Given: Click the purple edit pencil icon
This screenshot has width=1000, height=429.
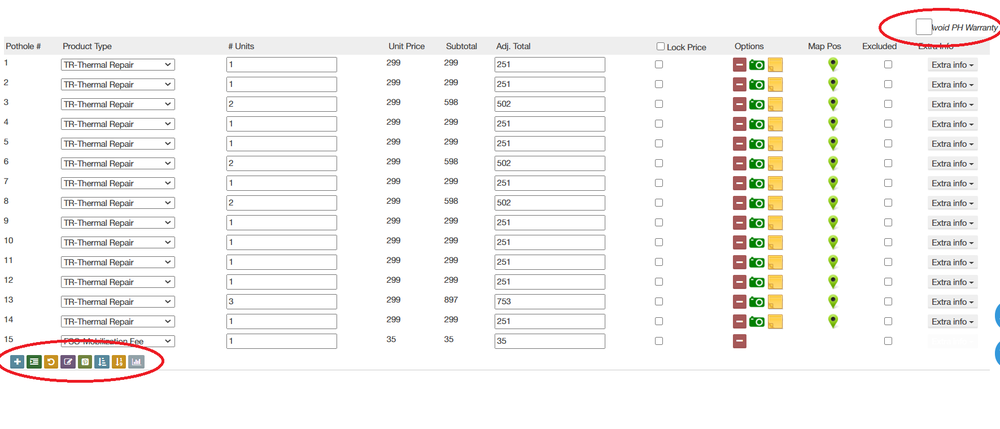Looking at the screenshot, I should tap(68, 361).
